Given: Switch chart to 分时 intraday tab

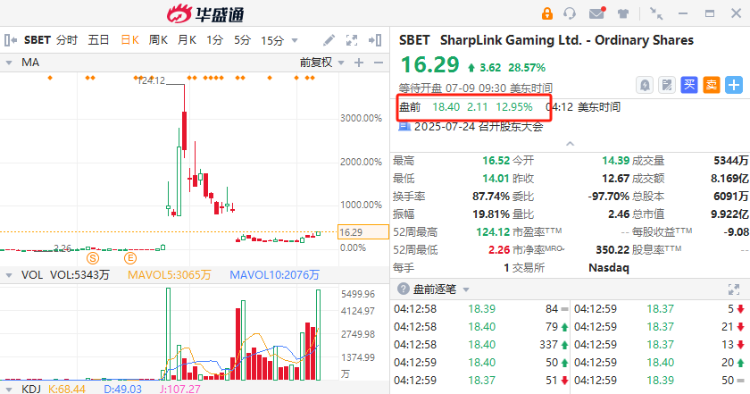Looking at the screenshot, I should (67, 40).
